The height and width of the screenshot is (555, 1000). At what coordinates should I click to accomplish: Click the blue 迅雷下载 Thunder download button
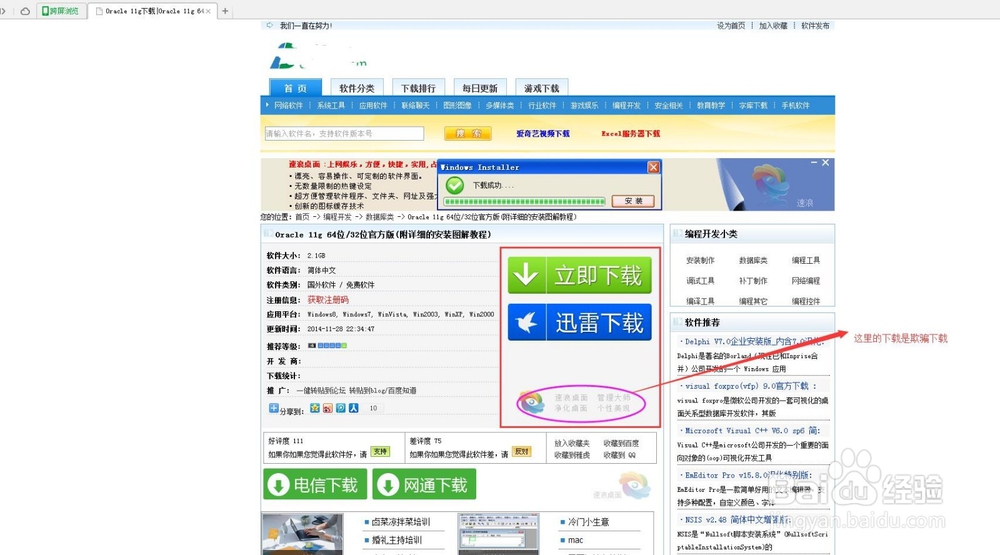coord(579,322)
